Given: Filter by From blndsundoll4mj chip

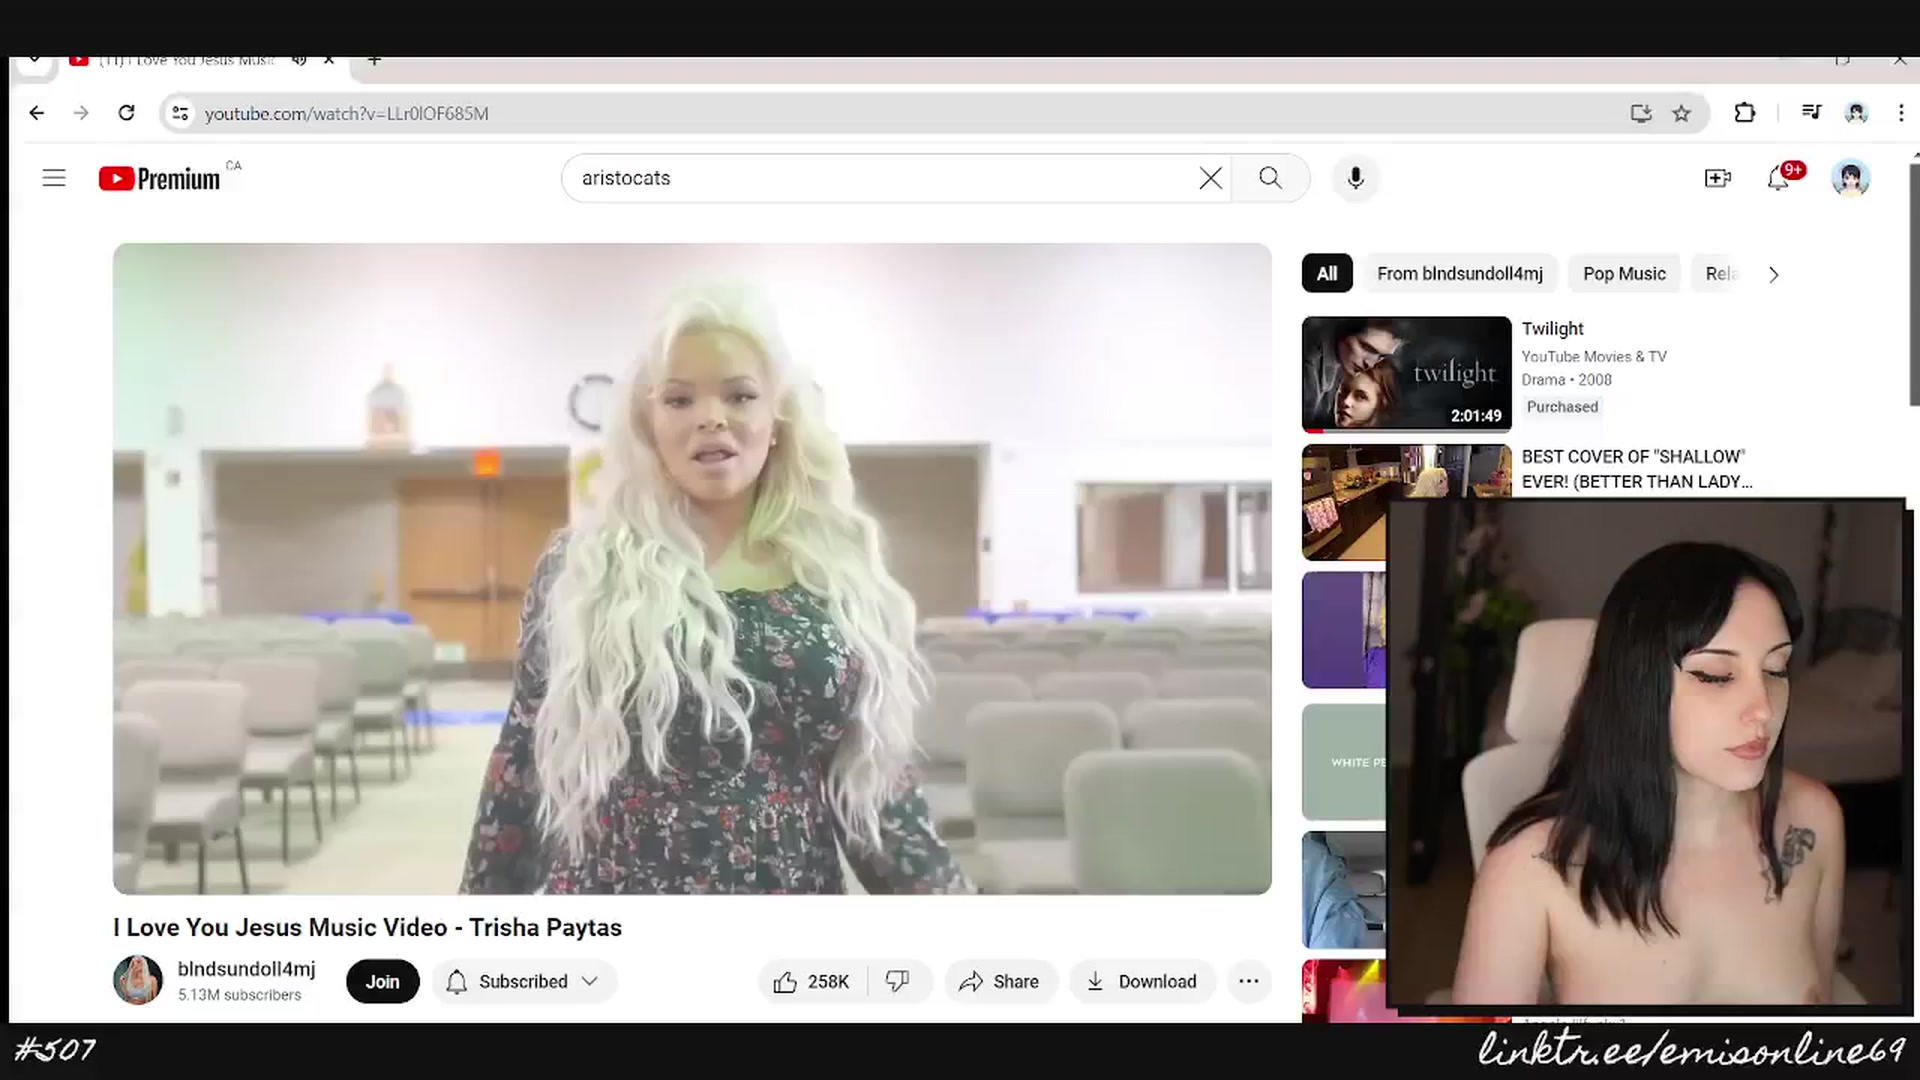Looking at the screenshot, I should (1459, 274).
